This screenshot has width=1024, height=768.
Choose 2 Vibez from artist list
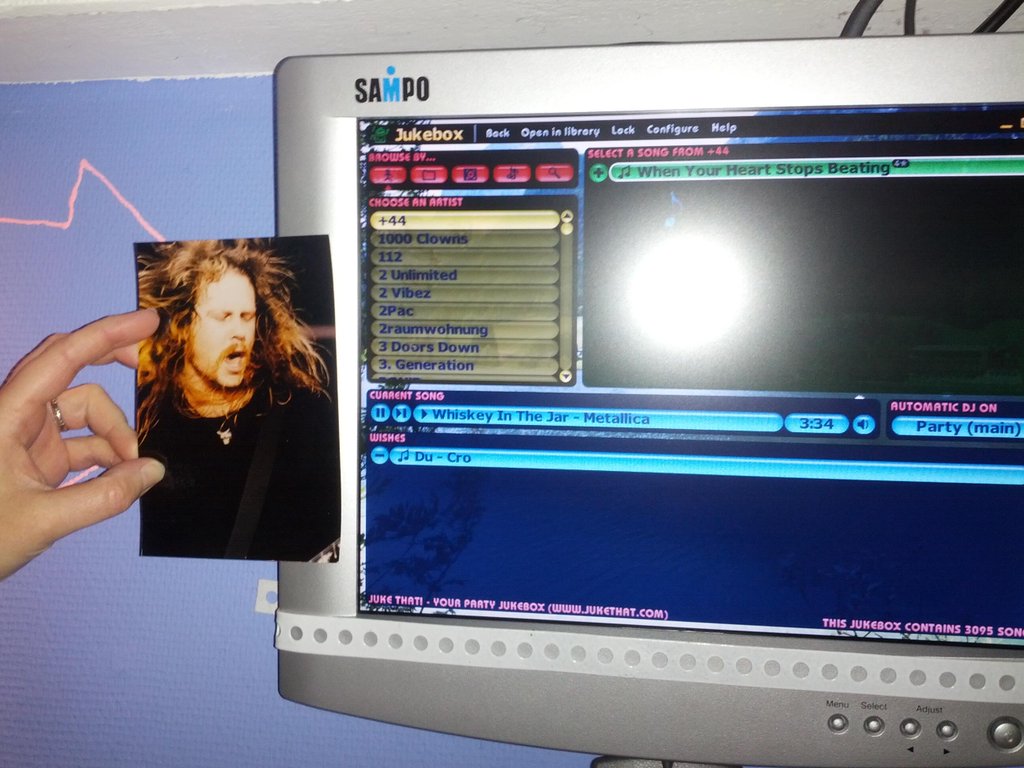click(x=465, y=293)
